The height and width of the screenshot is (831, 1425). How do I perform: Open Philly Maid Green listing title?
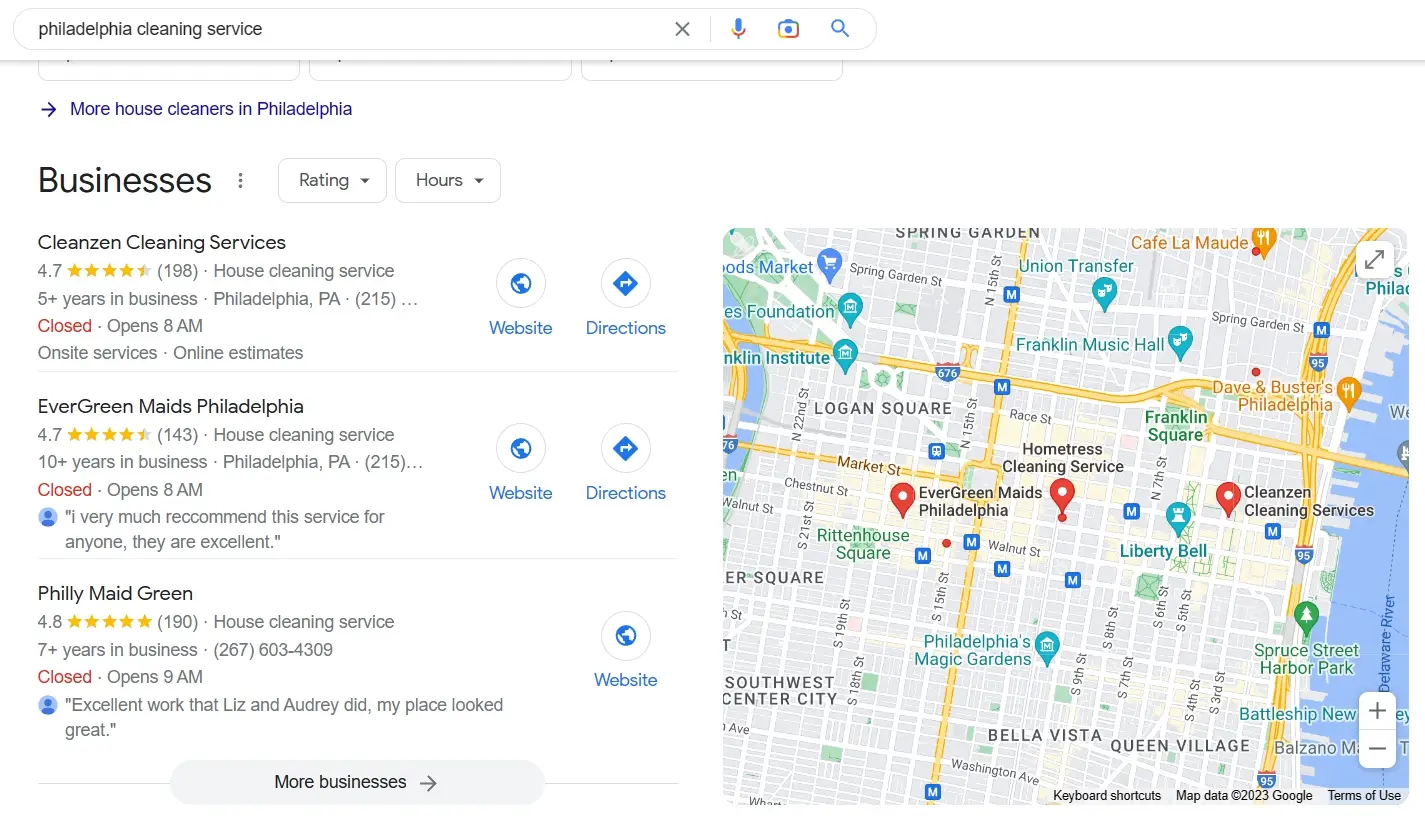(116, 593)
